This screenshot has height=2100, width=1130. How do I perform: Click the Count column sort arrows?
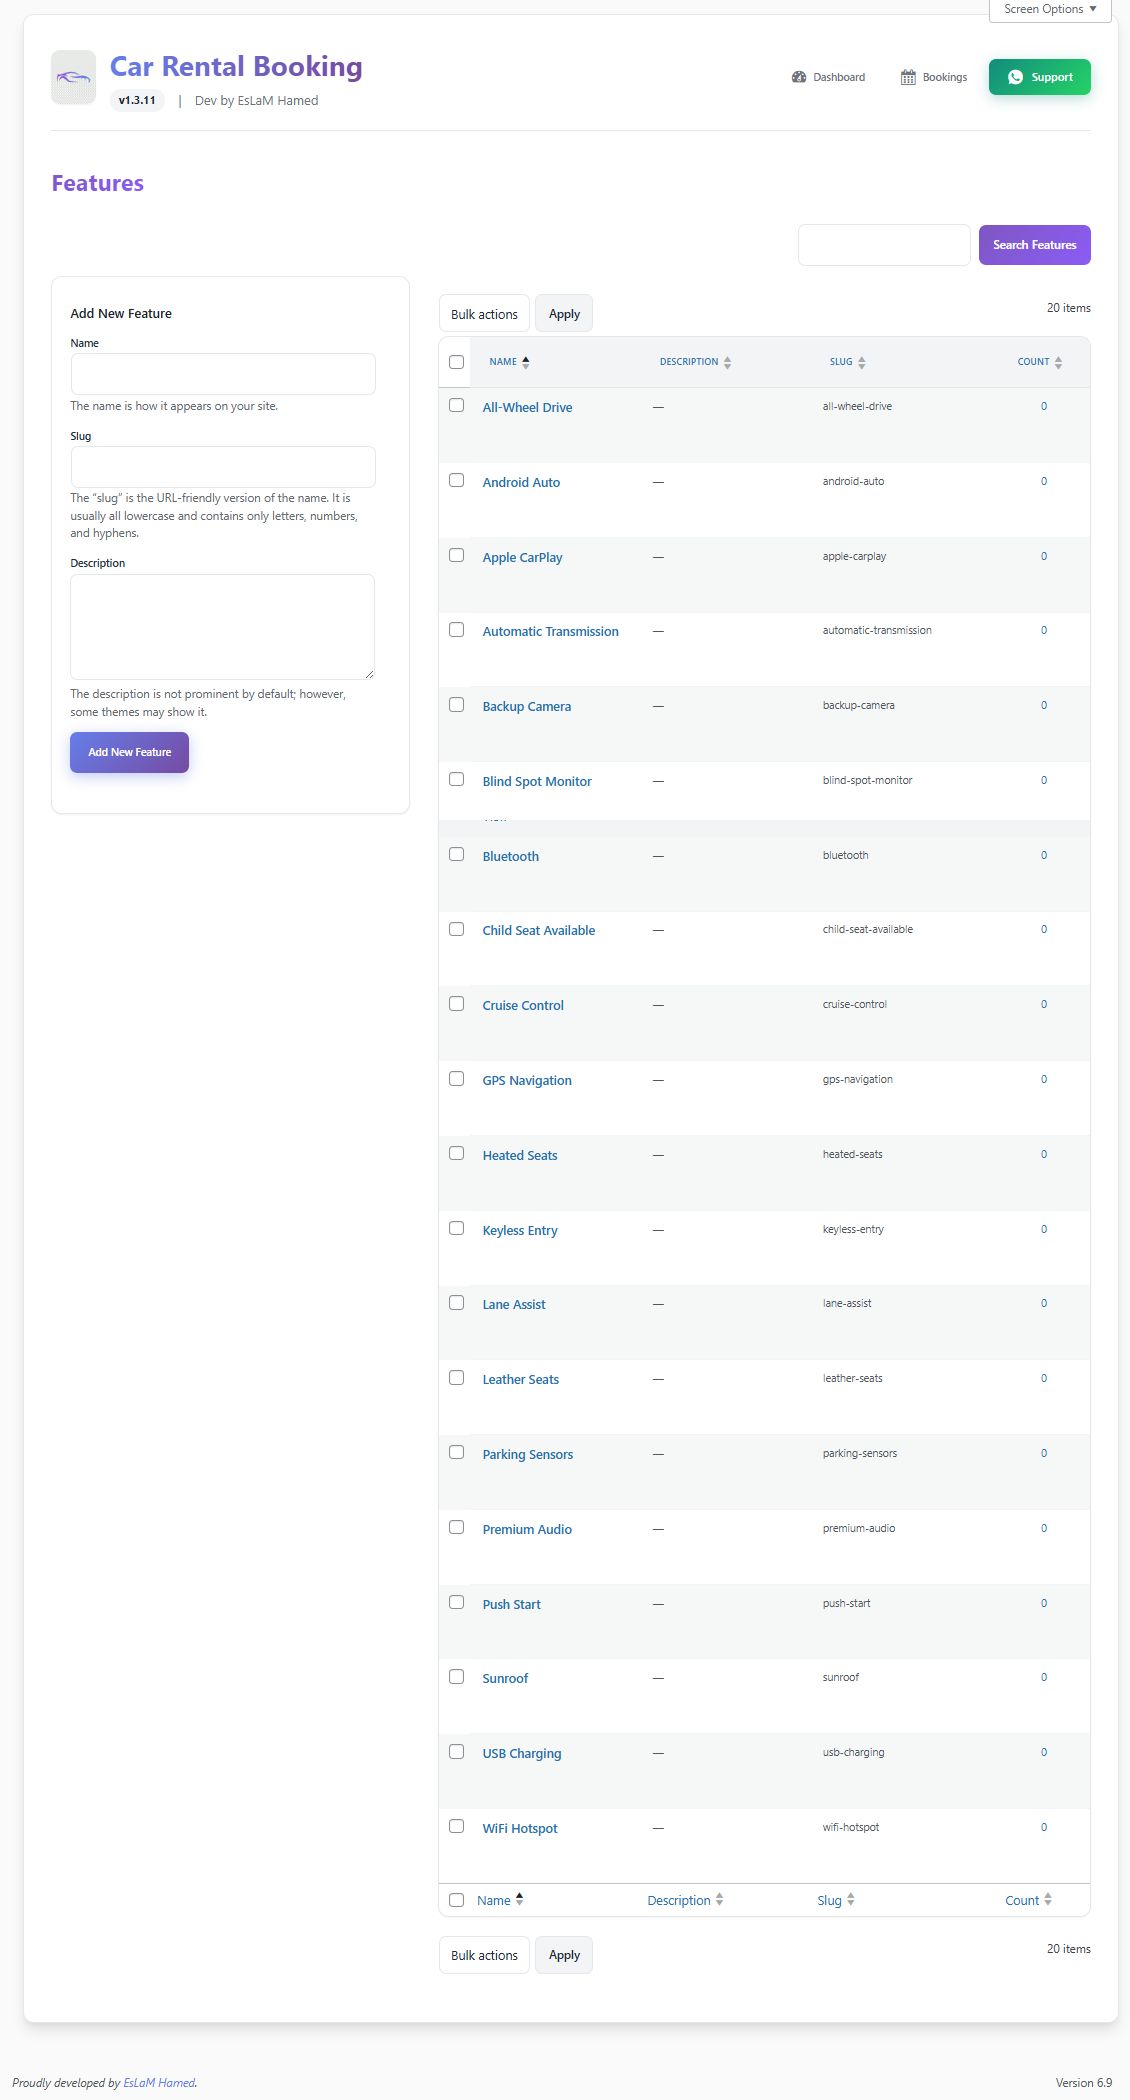coord(1058,362)
